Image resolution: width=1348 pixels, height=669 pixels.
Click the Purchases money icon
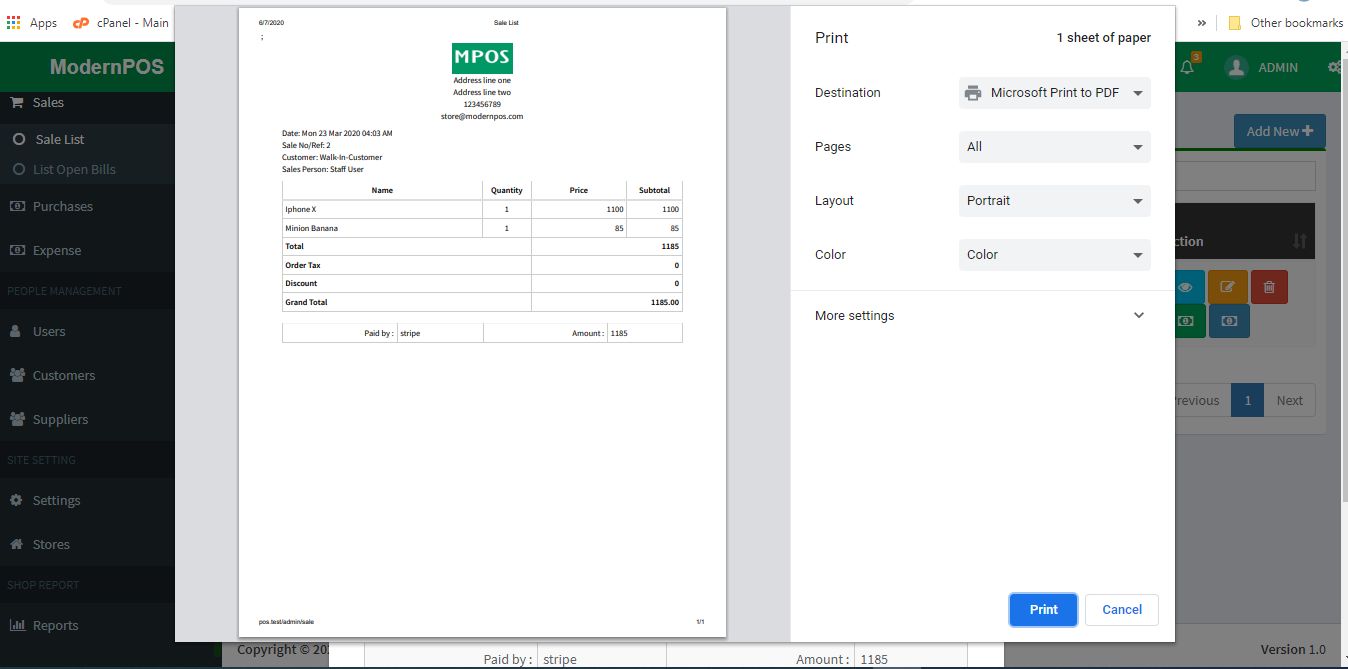(x=17, y=206)
